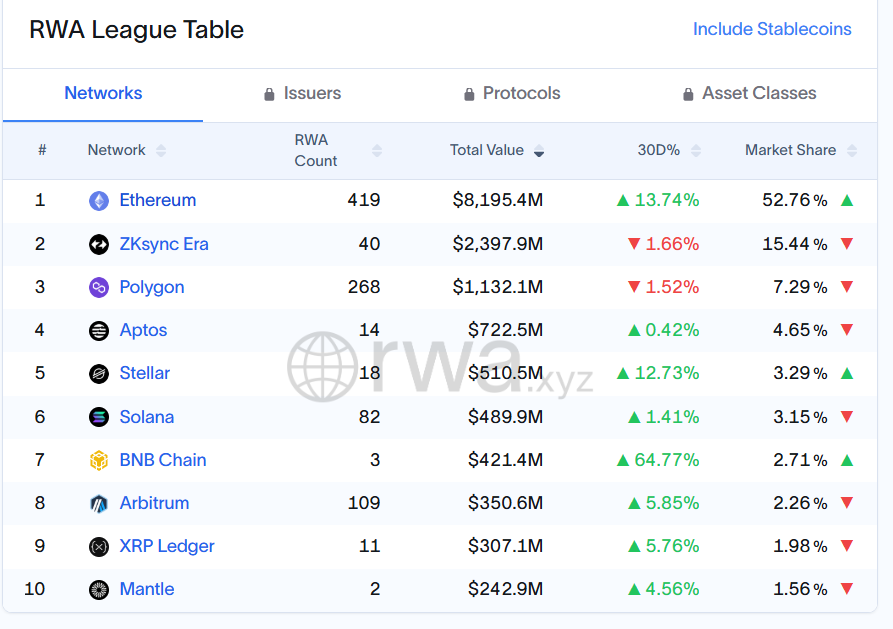
Task: Open the Mantle network link
Action: (x=147, y=589)
